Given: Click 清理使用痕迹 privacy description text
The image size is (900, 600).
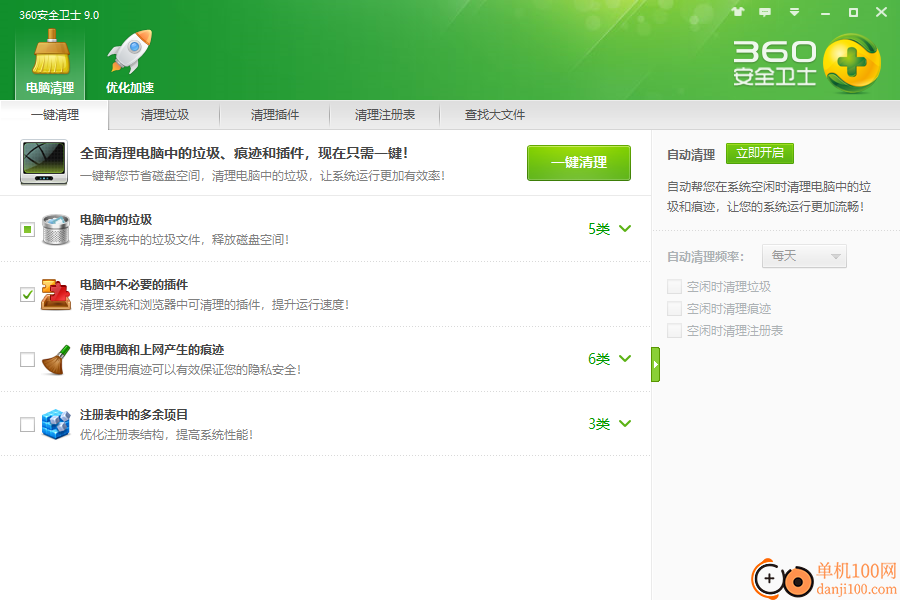Looking at the screenshot, I should click(x=191, y=370).
